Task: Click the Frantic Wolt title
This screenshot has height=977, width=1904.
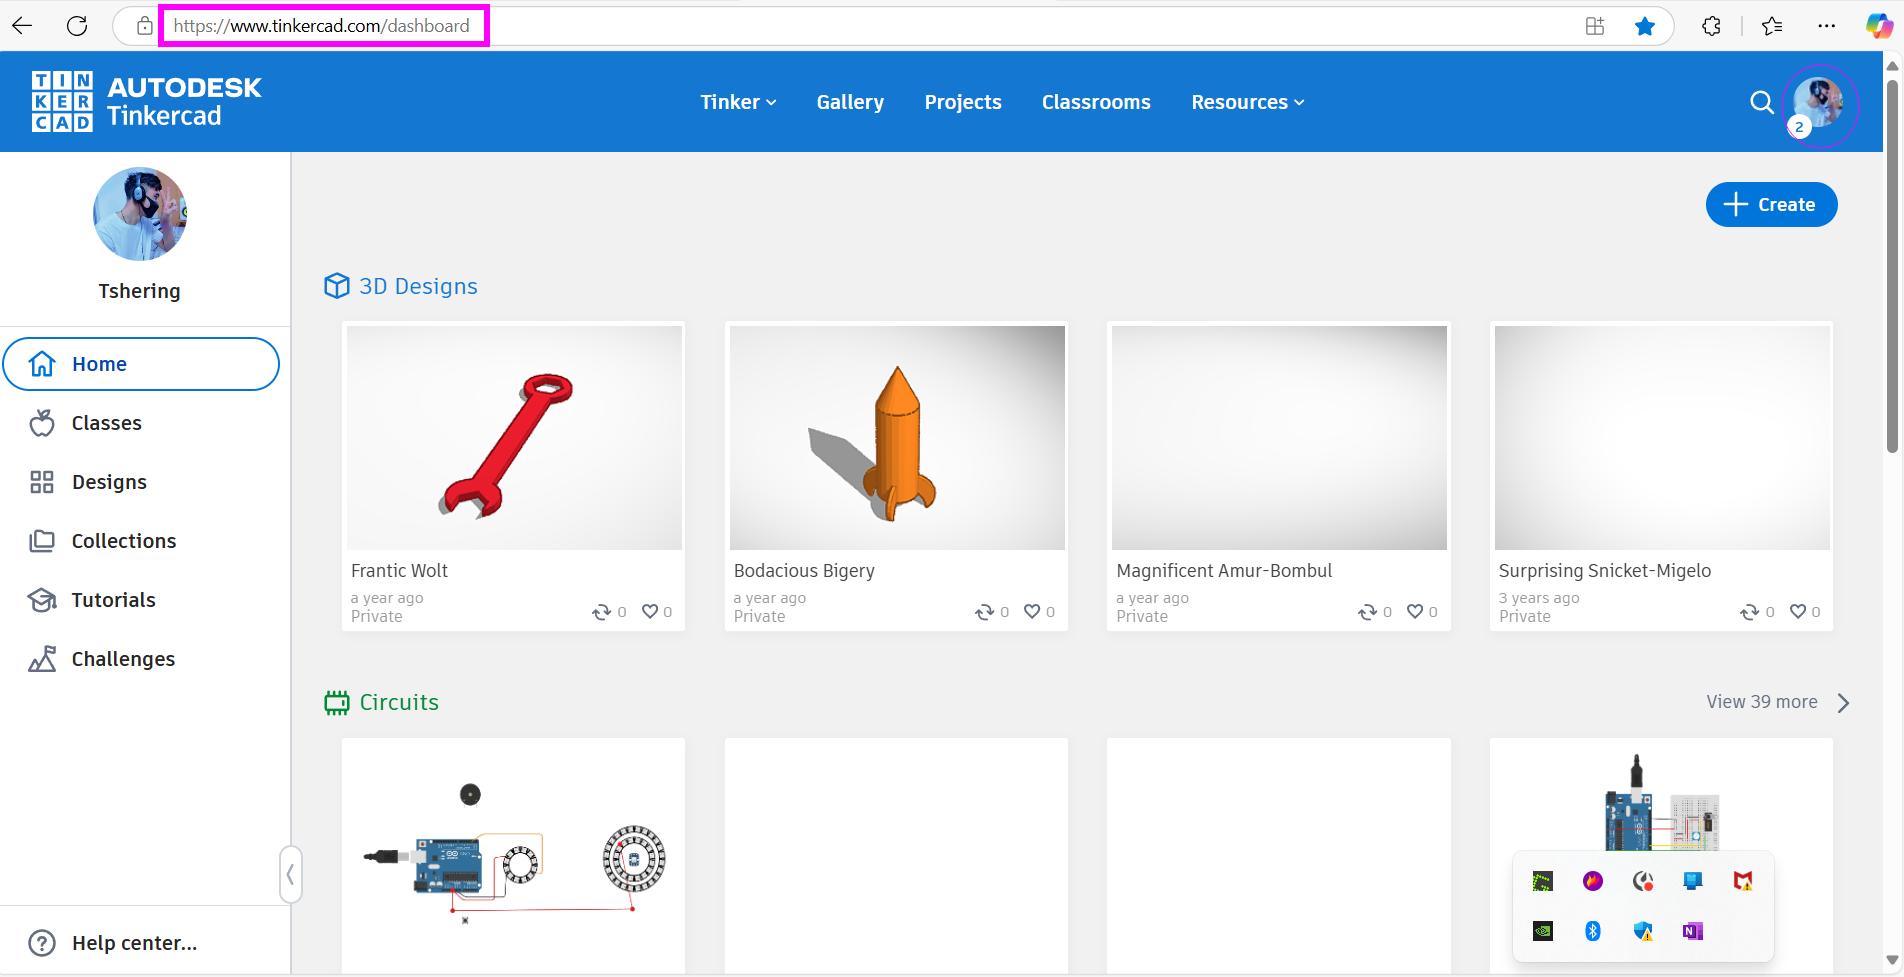Action: click(x=399, y=571)
